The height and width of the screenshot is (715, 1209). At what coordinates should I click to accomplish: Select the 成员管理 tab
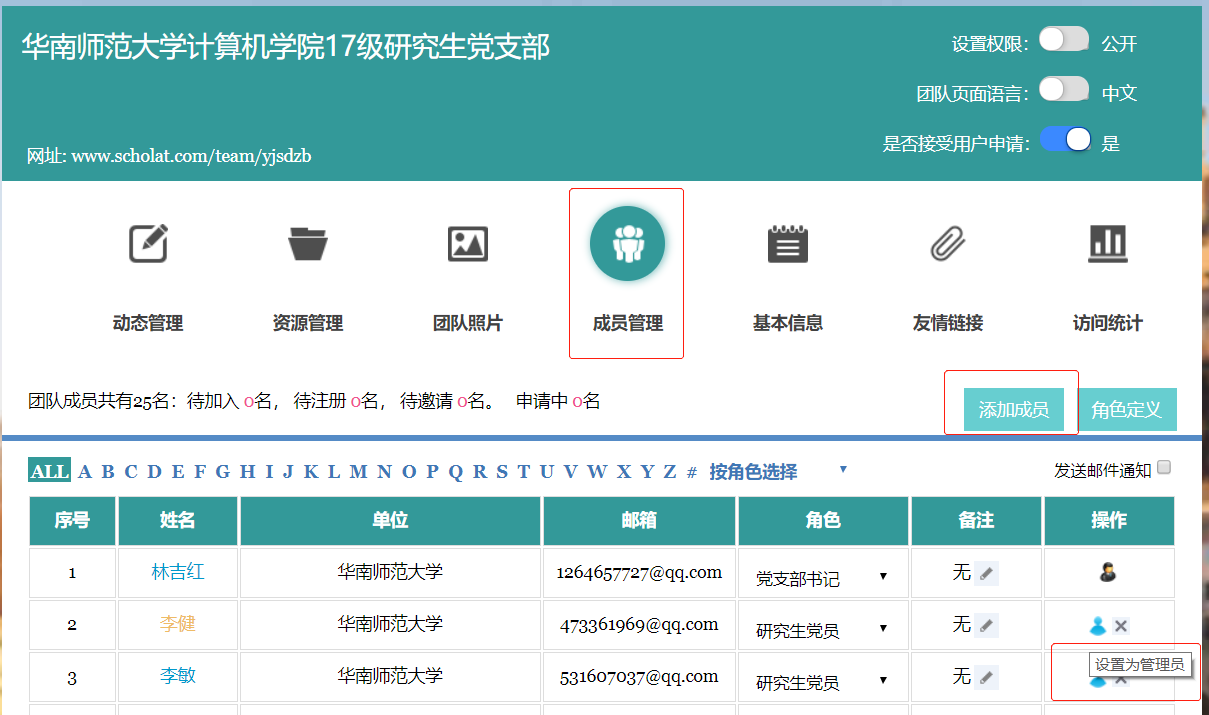click(x=627, y=270)
